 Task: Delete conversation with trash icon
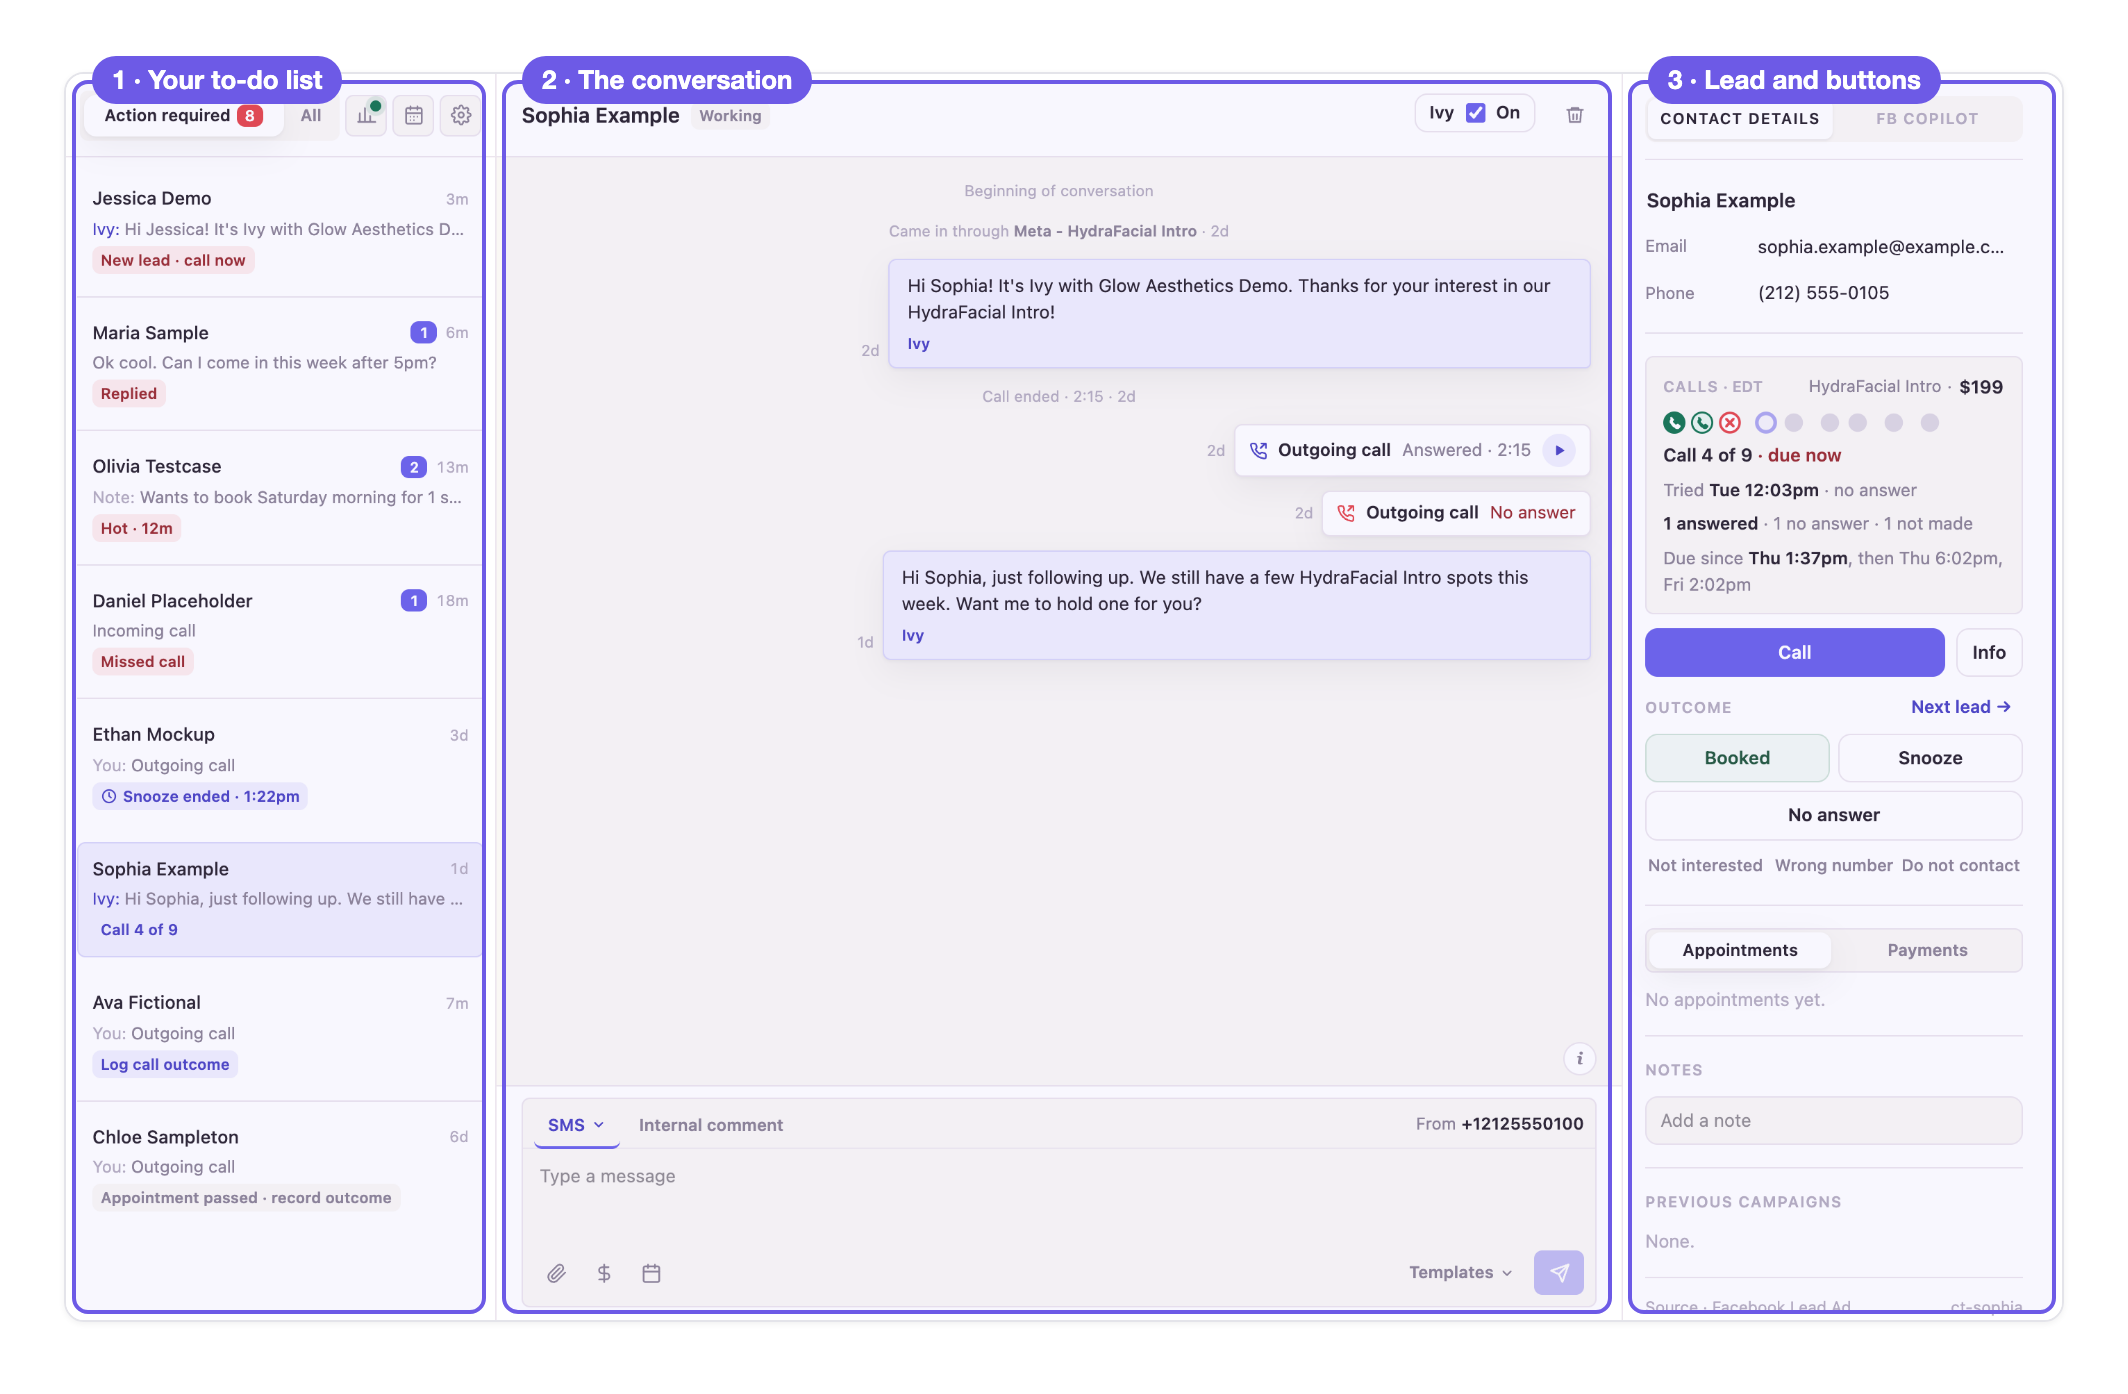tap(1575, 115)
